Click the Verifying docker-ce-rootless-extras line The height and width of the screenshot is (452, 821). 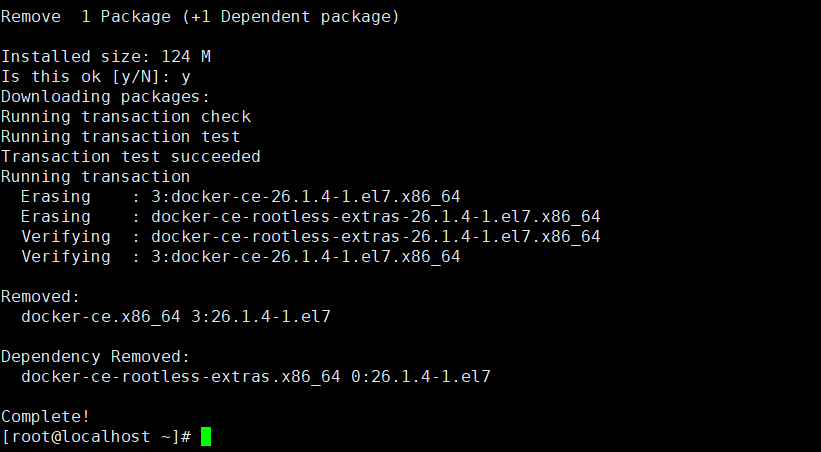pyautogui.click(x=311, y=237)
